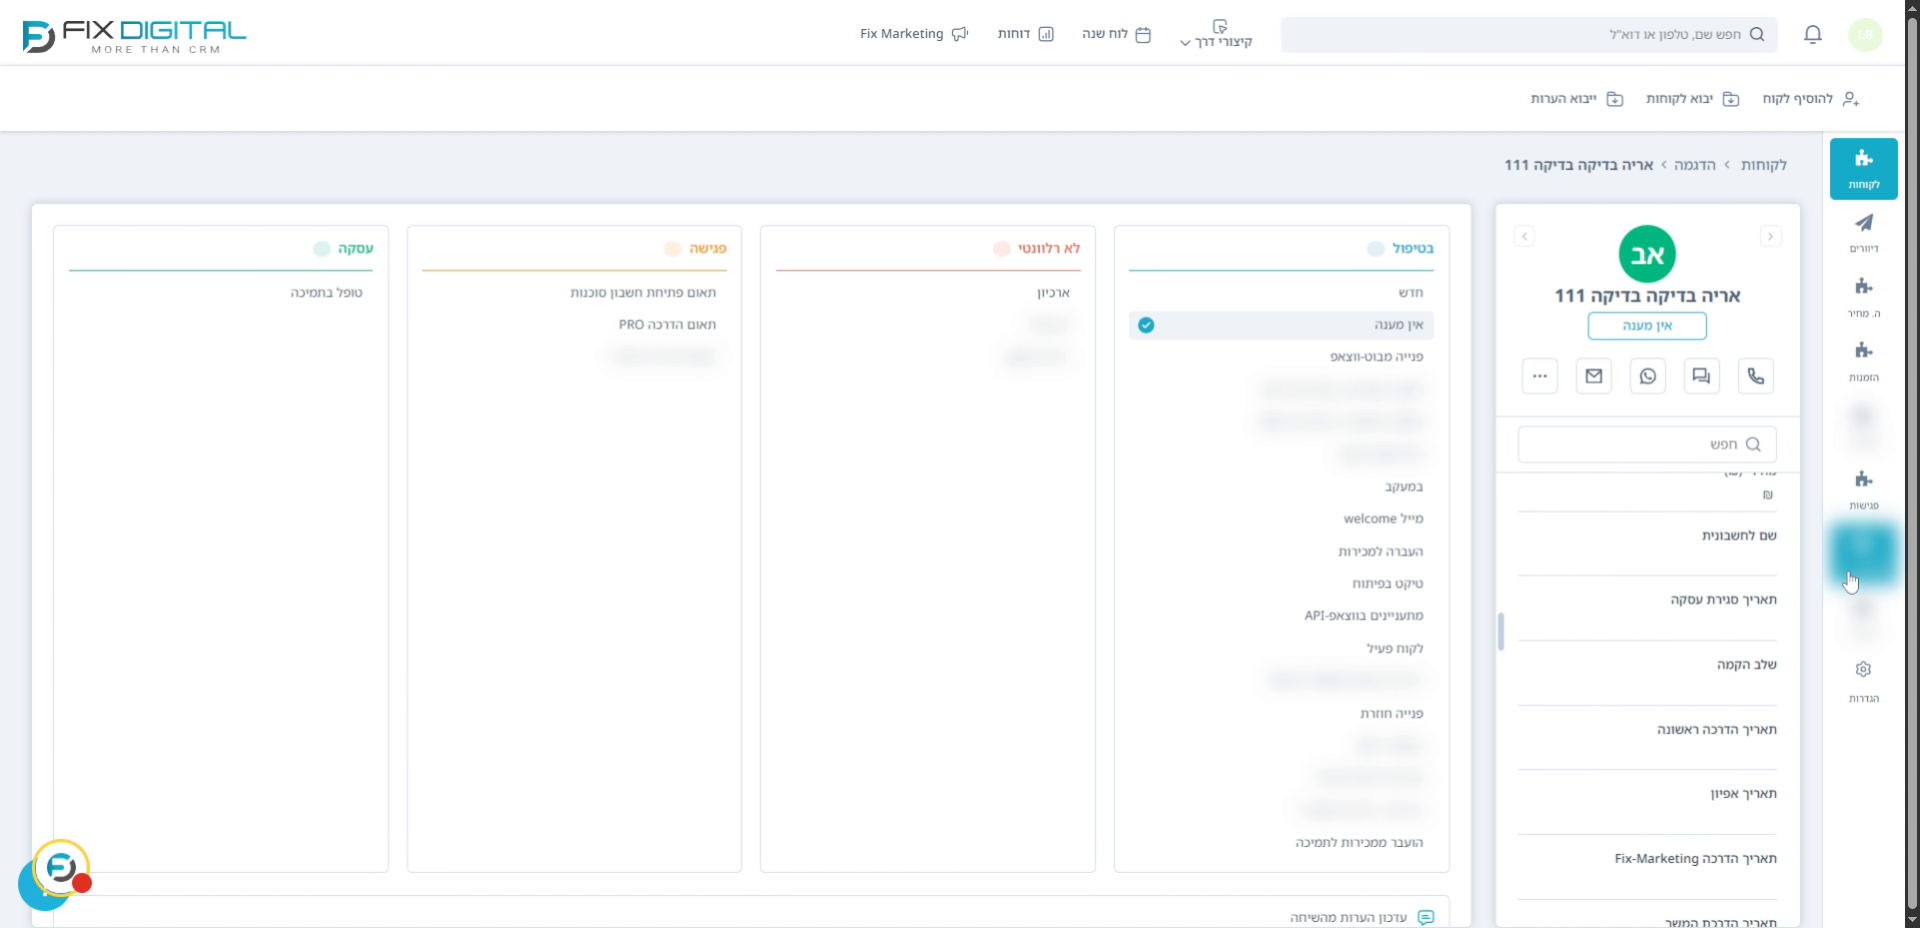
Task: Select the חדש status option
Action: tap(1410, 293)
